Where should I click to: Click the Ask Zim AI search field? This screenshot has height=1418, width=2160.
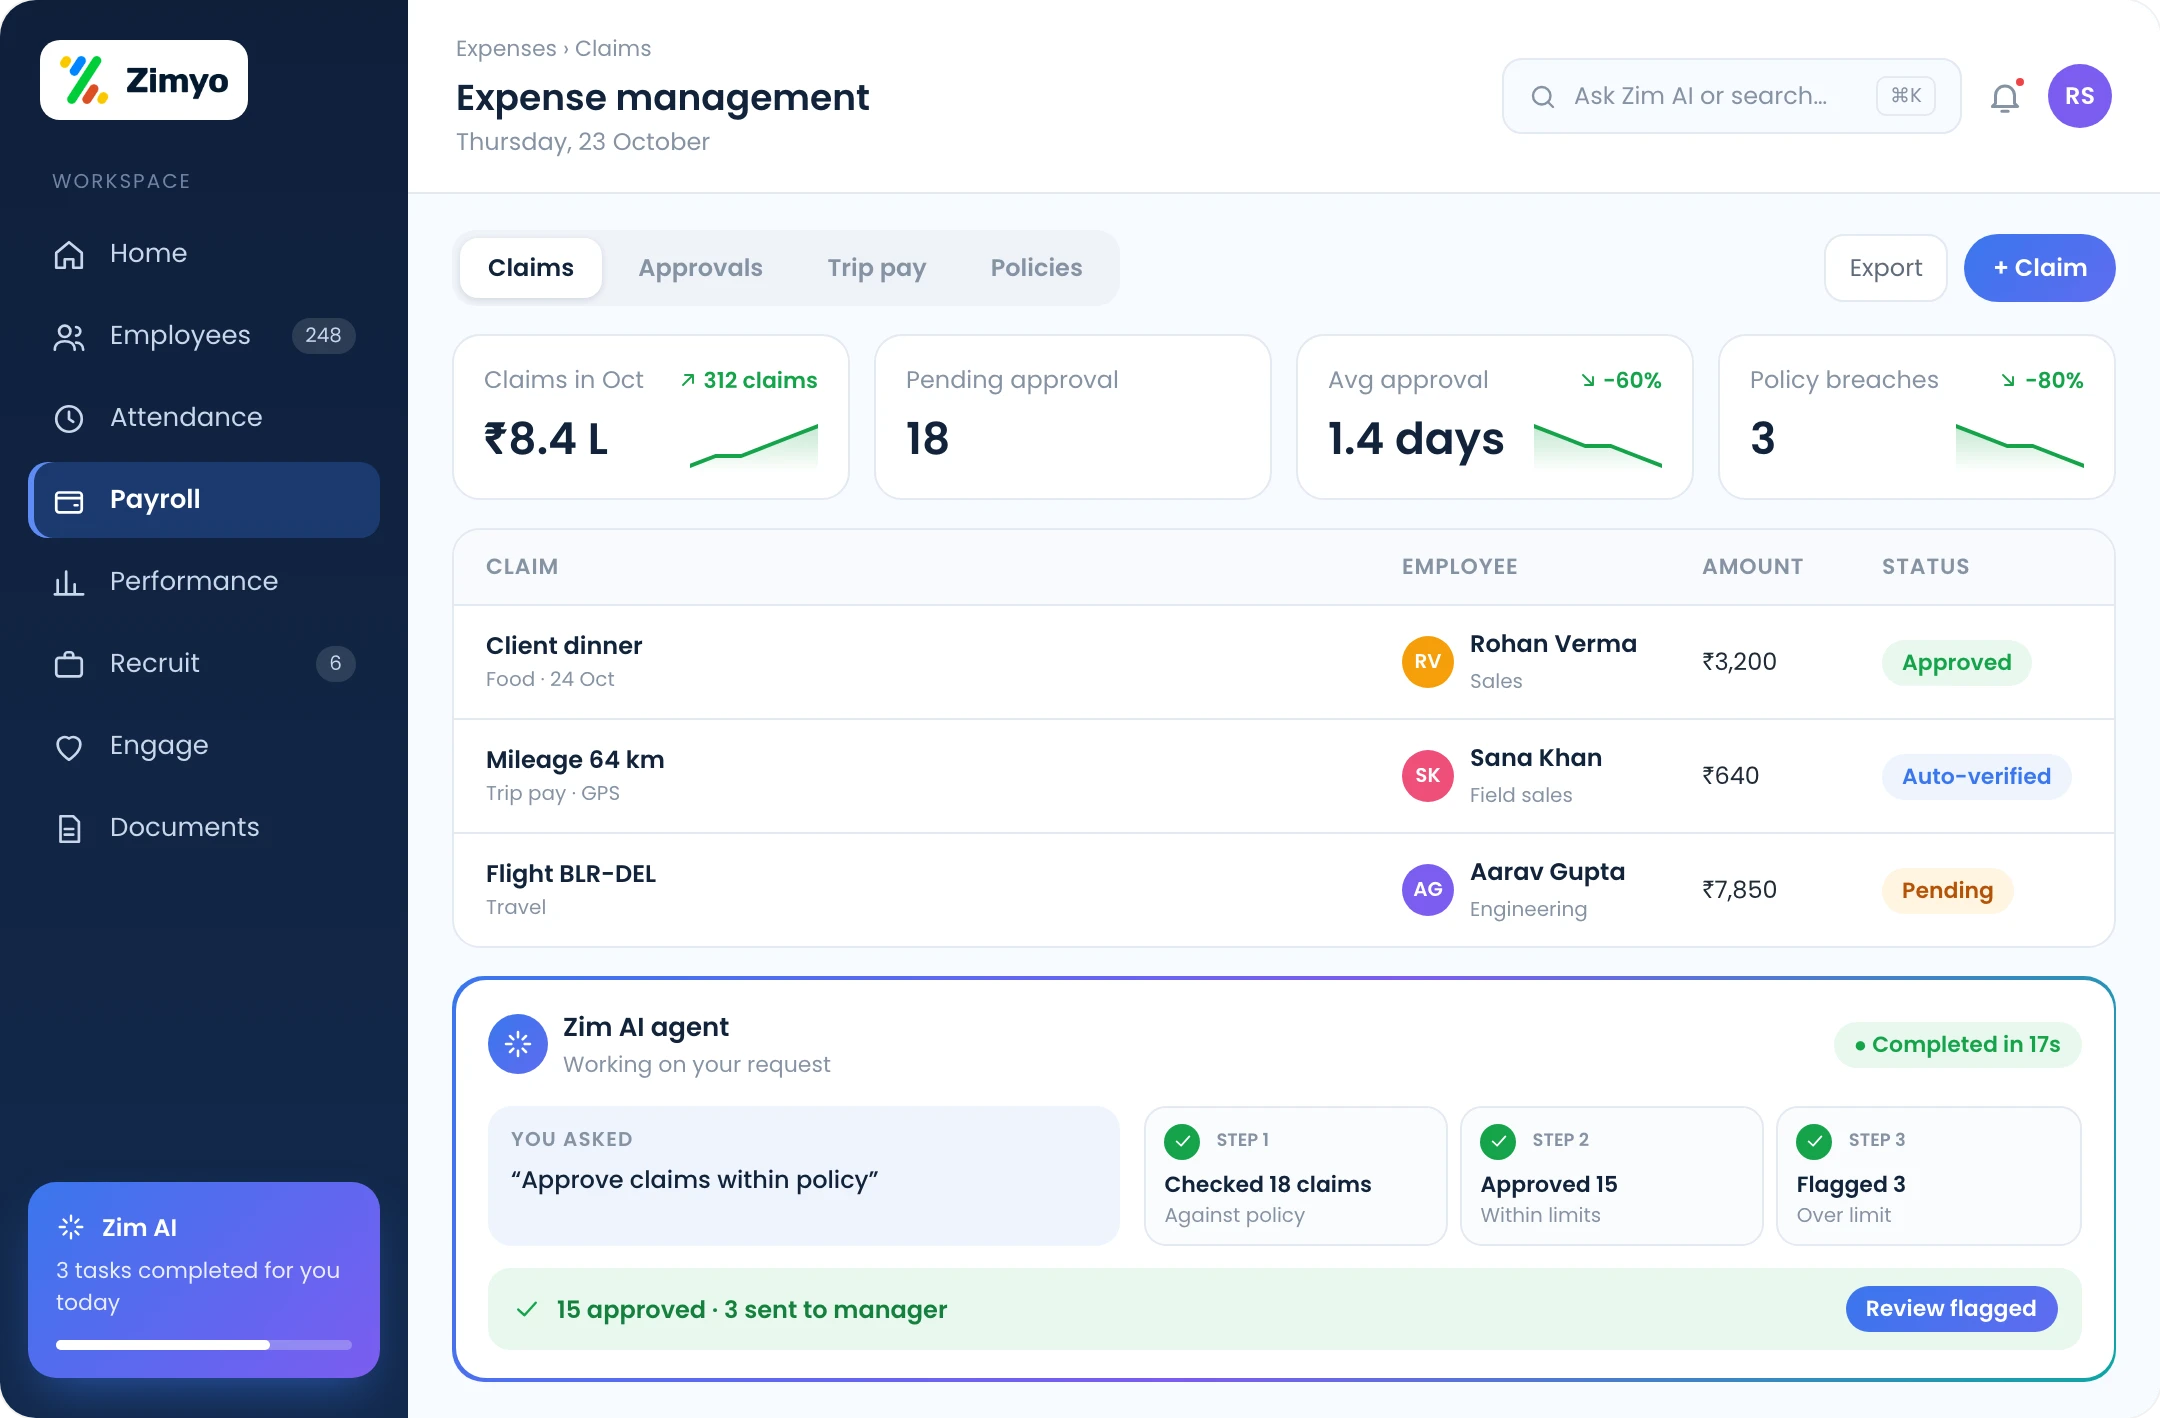(1732, 96)
